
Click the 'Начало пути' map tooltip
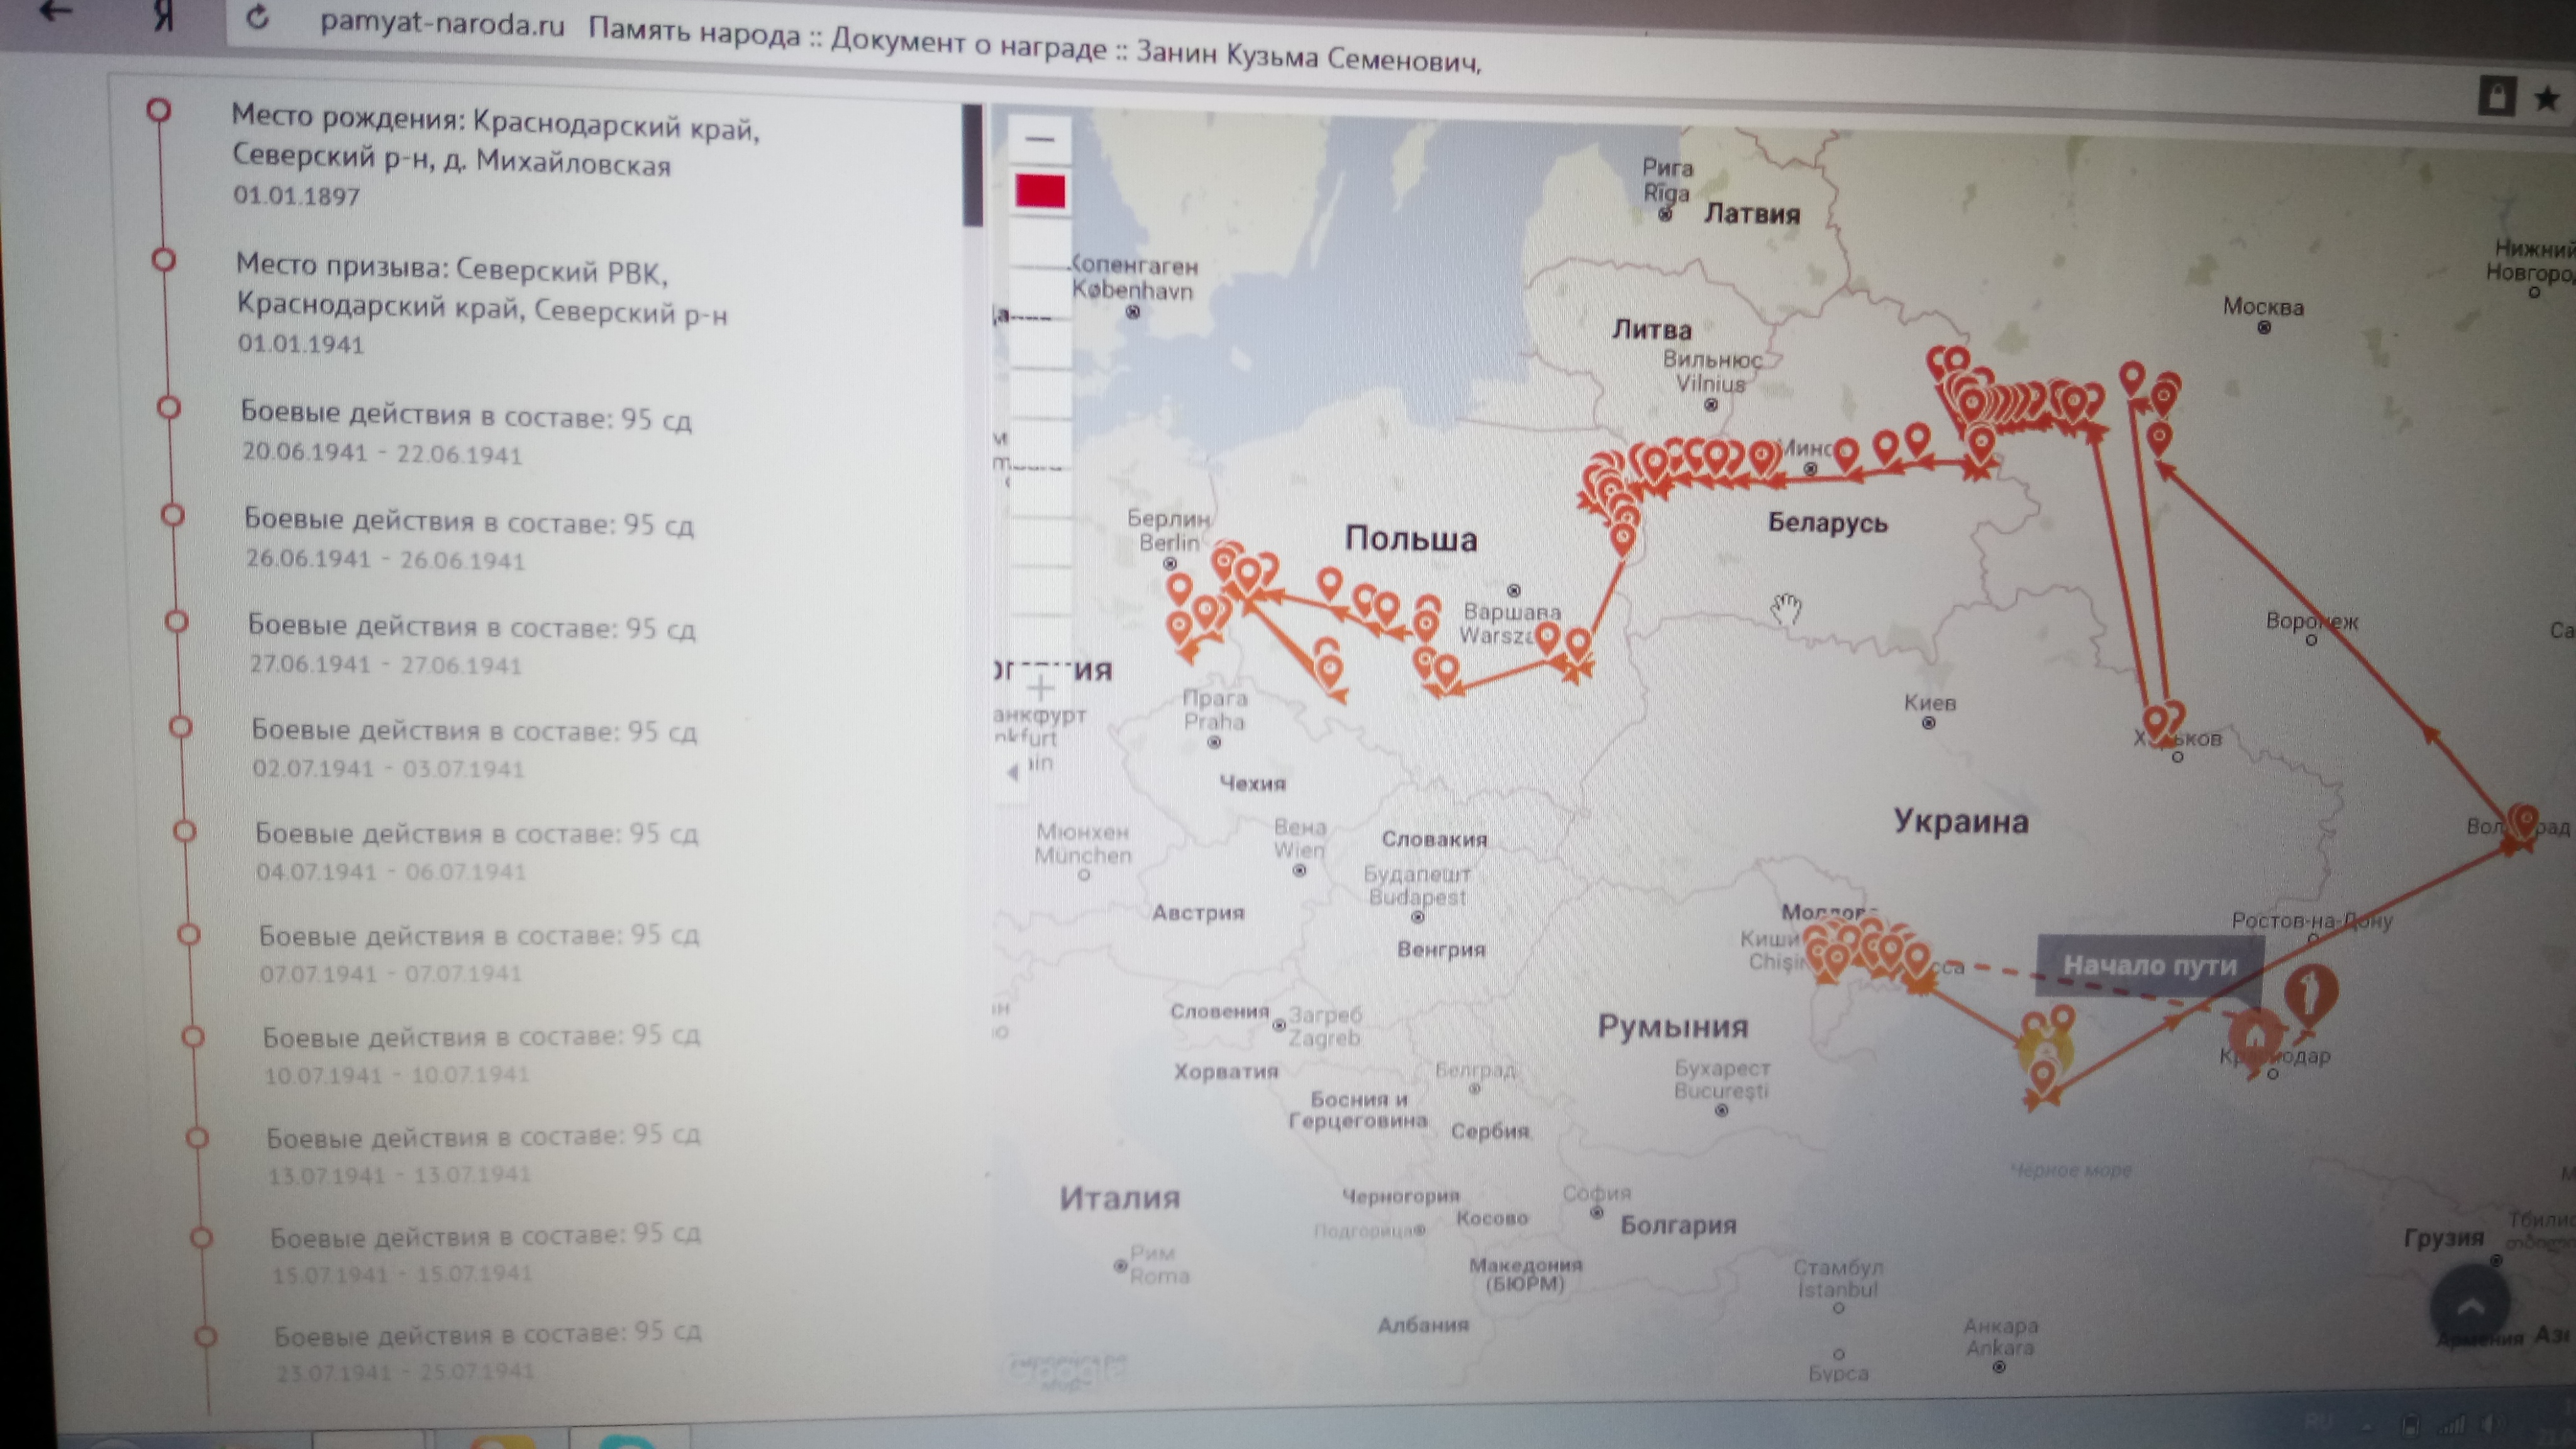pyautogui.click(x=2149, y=965)
